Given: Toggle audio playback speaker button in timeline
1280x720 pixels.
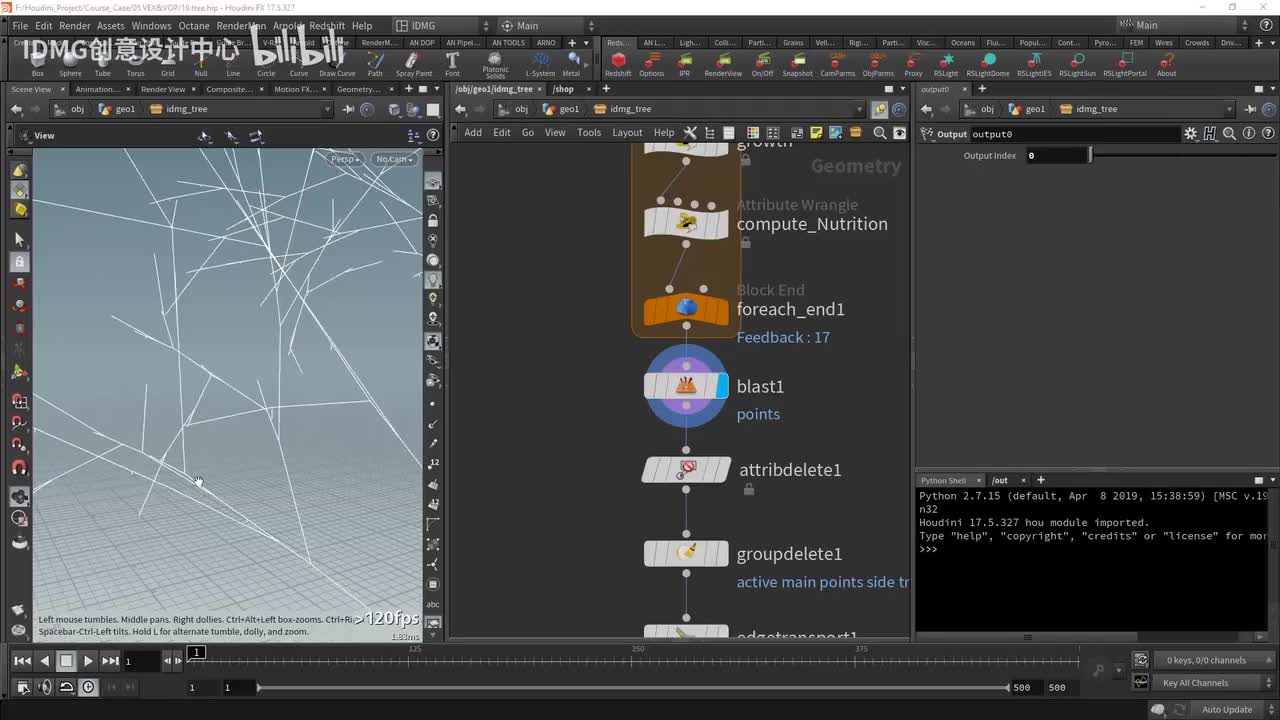Looking at the screenshot, I should (x=45, y=687).
